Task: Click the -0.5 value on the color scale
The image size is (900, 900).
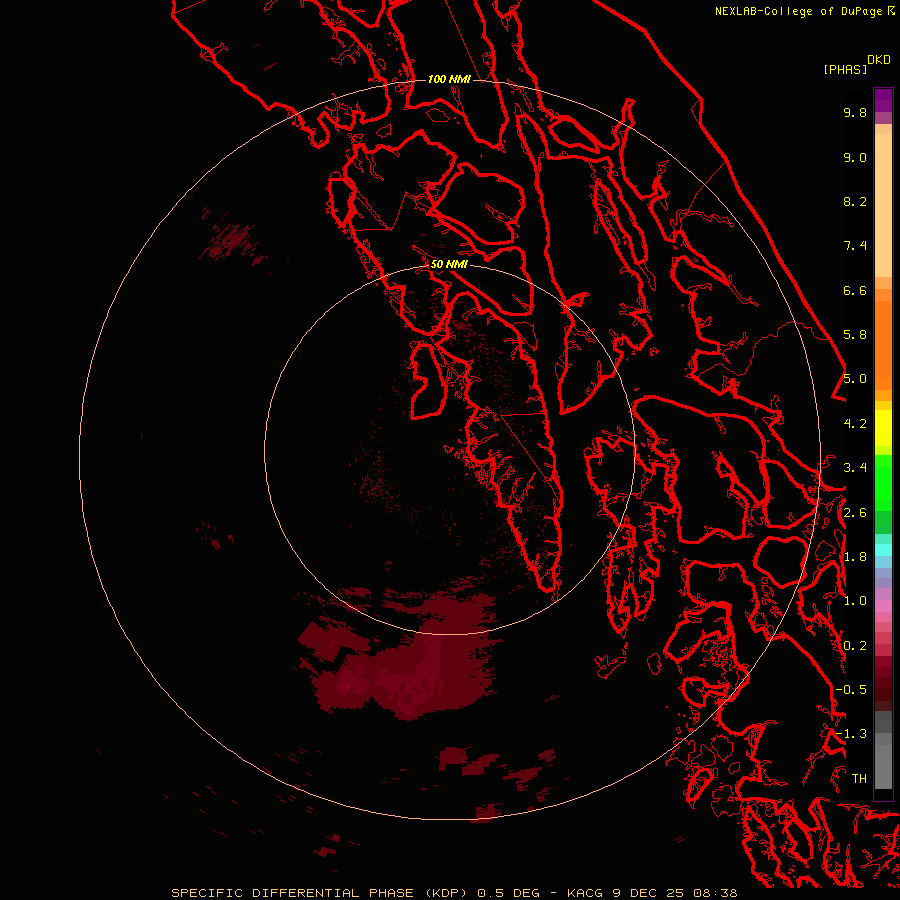Action: pyautogui.click(x=851, y=690)
